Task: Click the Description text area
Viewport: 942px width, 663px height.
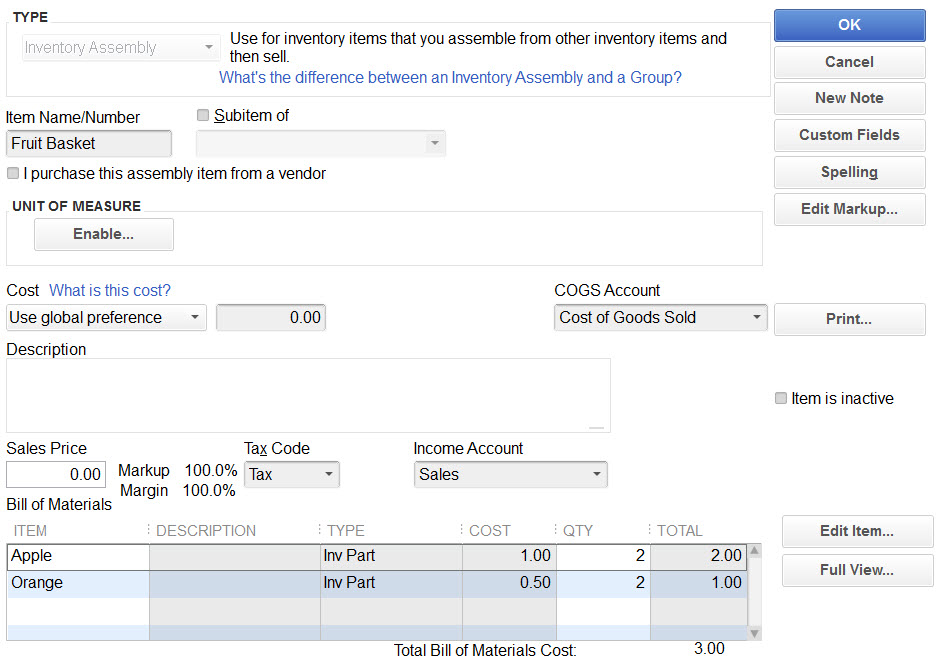Action: (x=308, y=395)
